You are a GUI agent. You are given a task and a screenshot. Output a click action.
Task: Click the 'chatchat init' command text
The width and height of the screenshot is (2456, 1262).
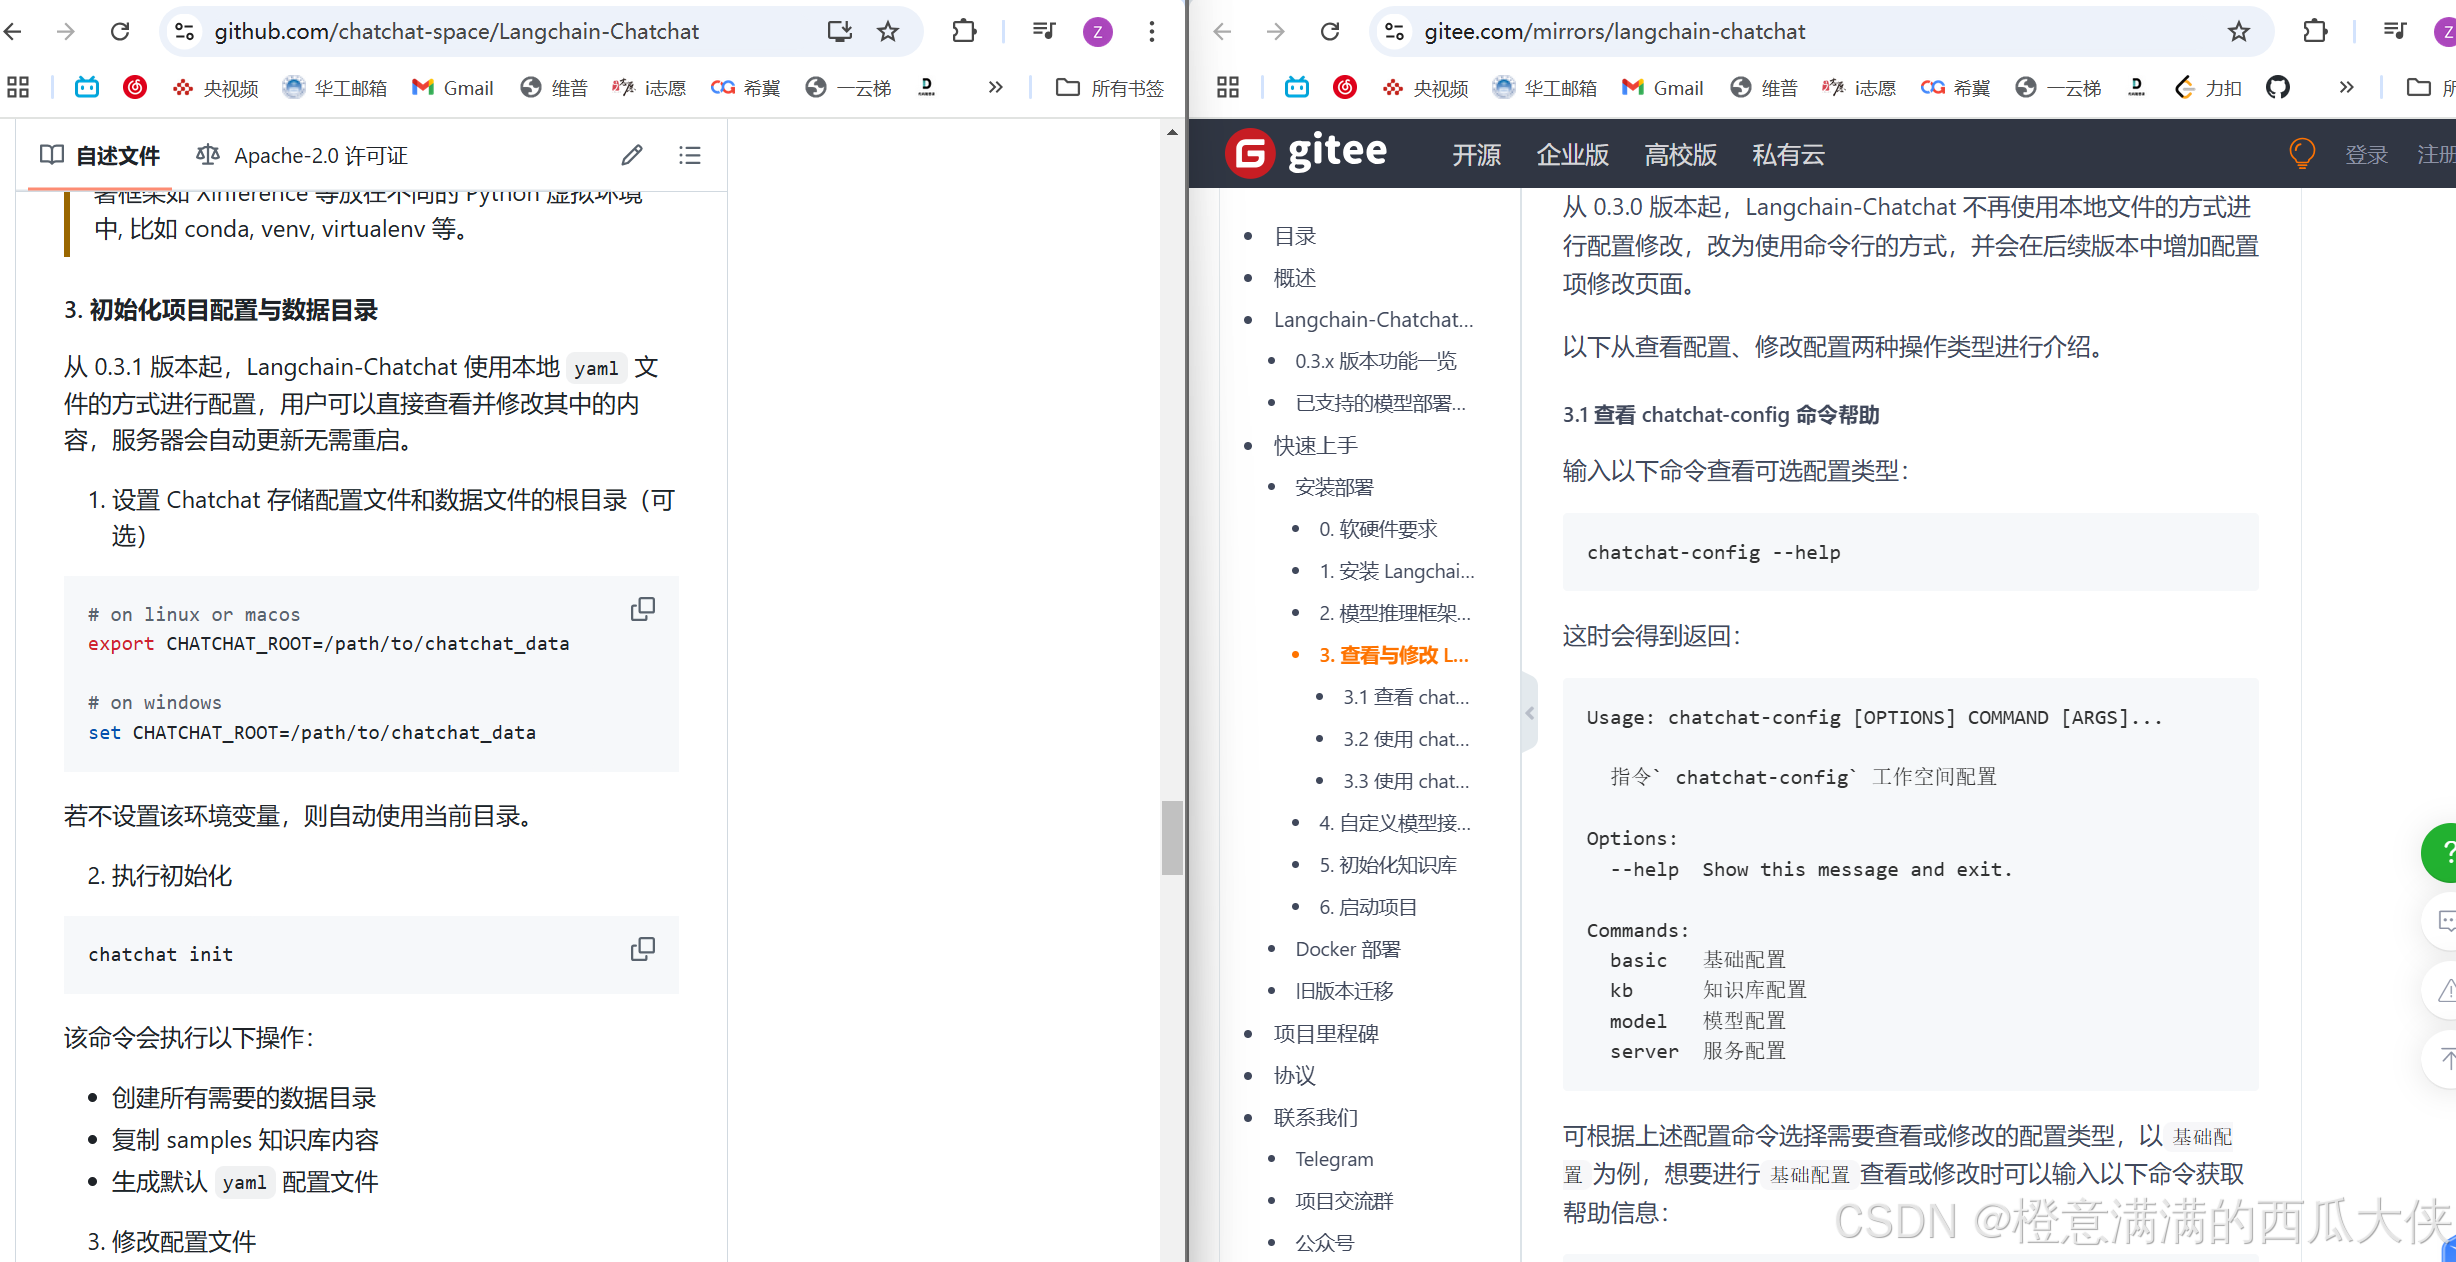click(161, 954)
